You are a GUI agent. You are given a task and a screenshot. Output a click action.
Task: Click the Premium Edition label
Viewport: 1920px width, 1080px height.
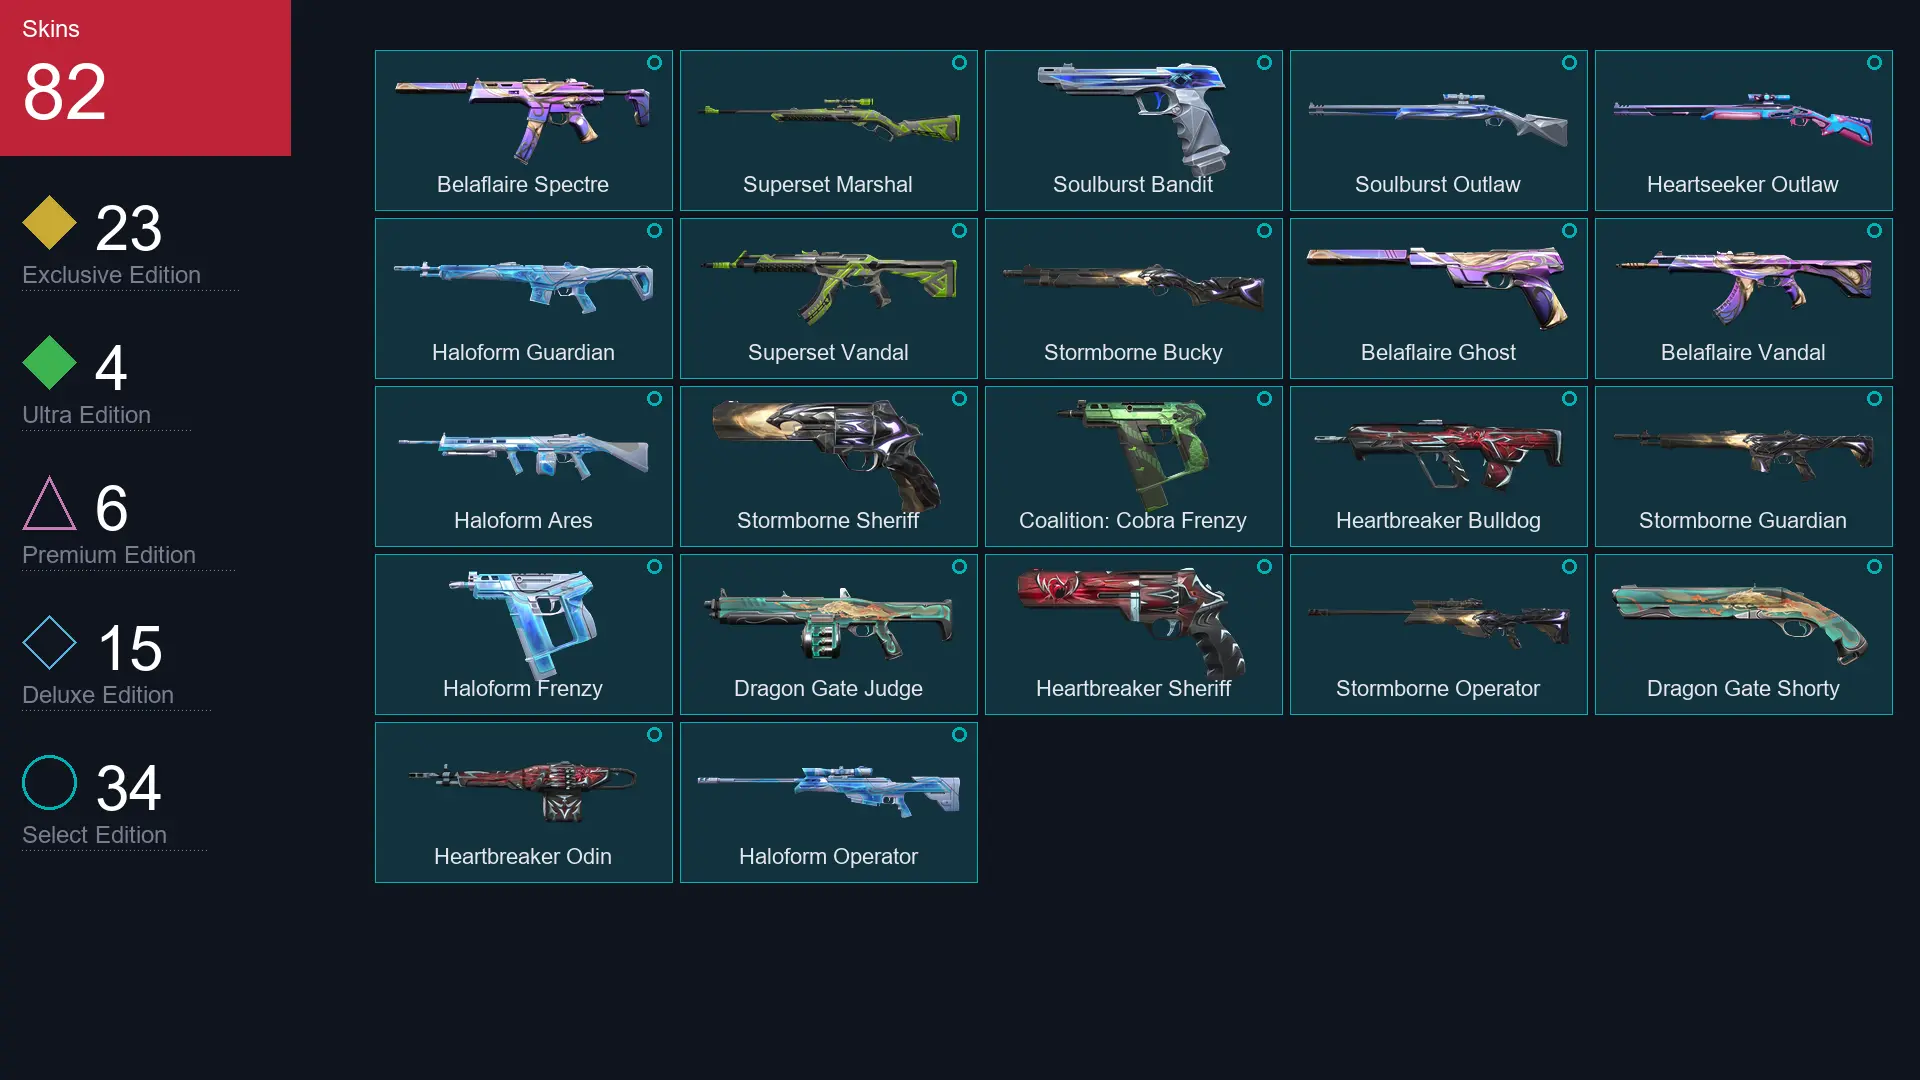pyautogui.click(x=109, y=554)
